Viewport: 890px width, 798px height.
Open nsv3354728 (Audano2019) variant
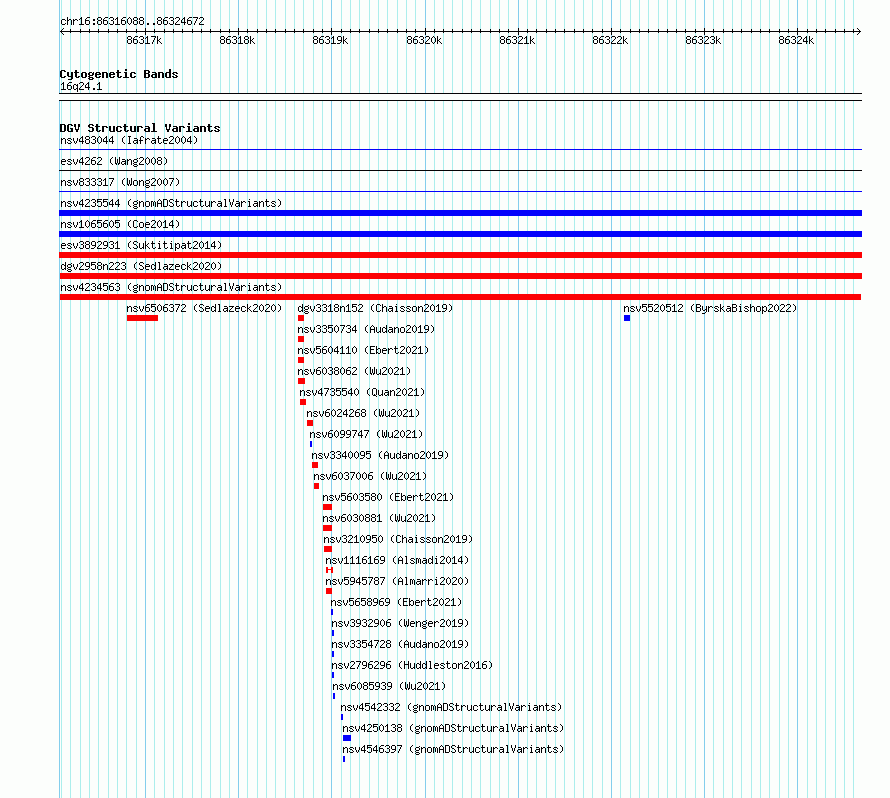coord(400,644)
